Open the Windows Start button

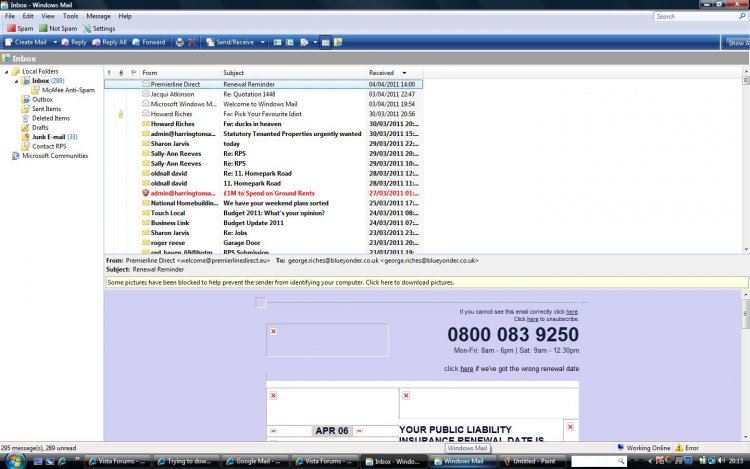point(15,461)
